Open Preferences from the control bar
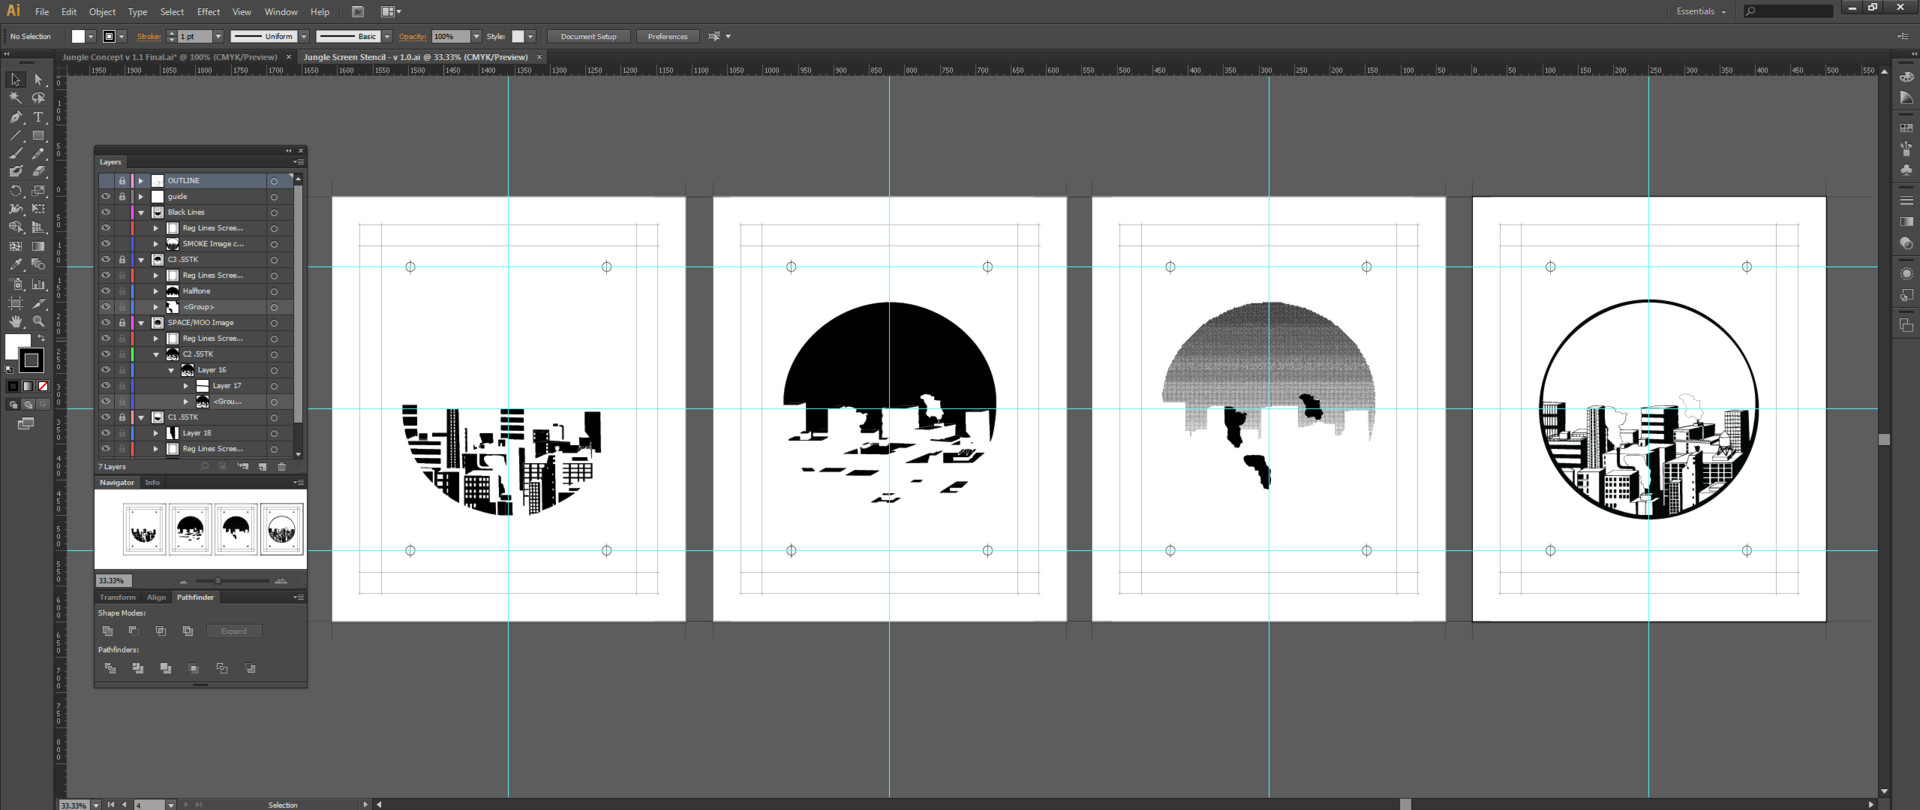The height and width of the screenshot is (810, 1920). pyautogui.click(x=667, y=37)
